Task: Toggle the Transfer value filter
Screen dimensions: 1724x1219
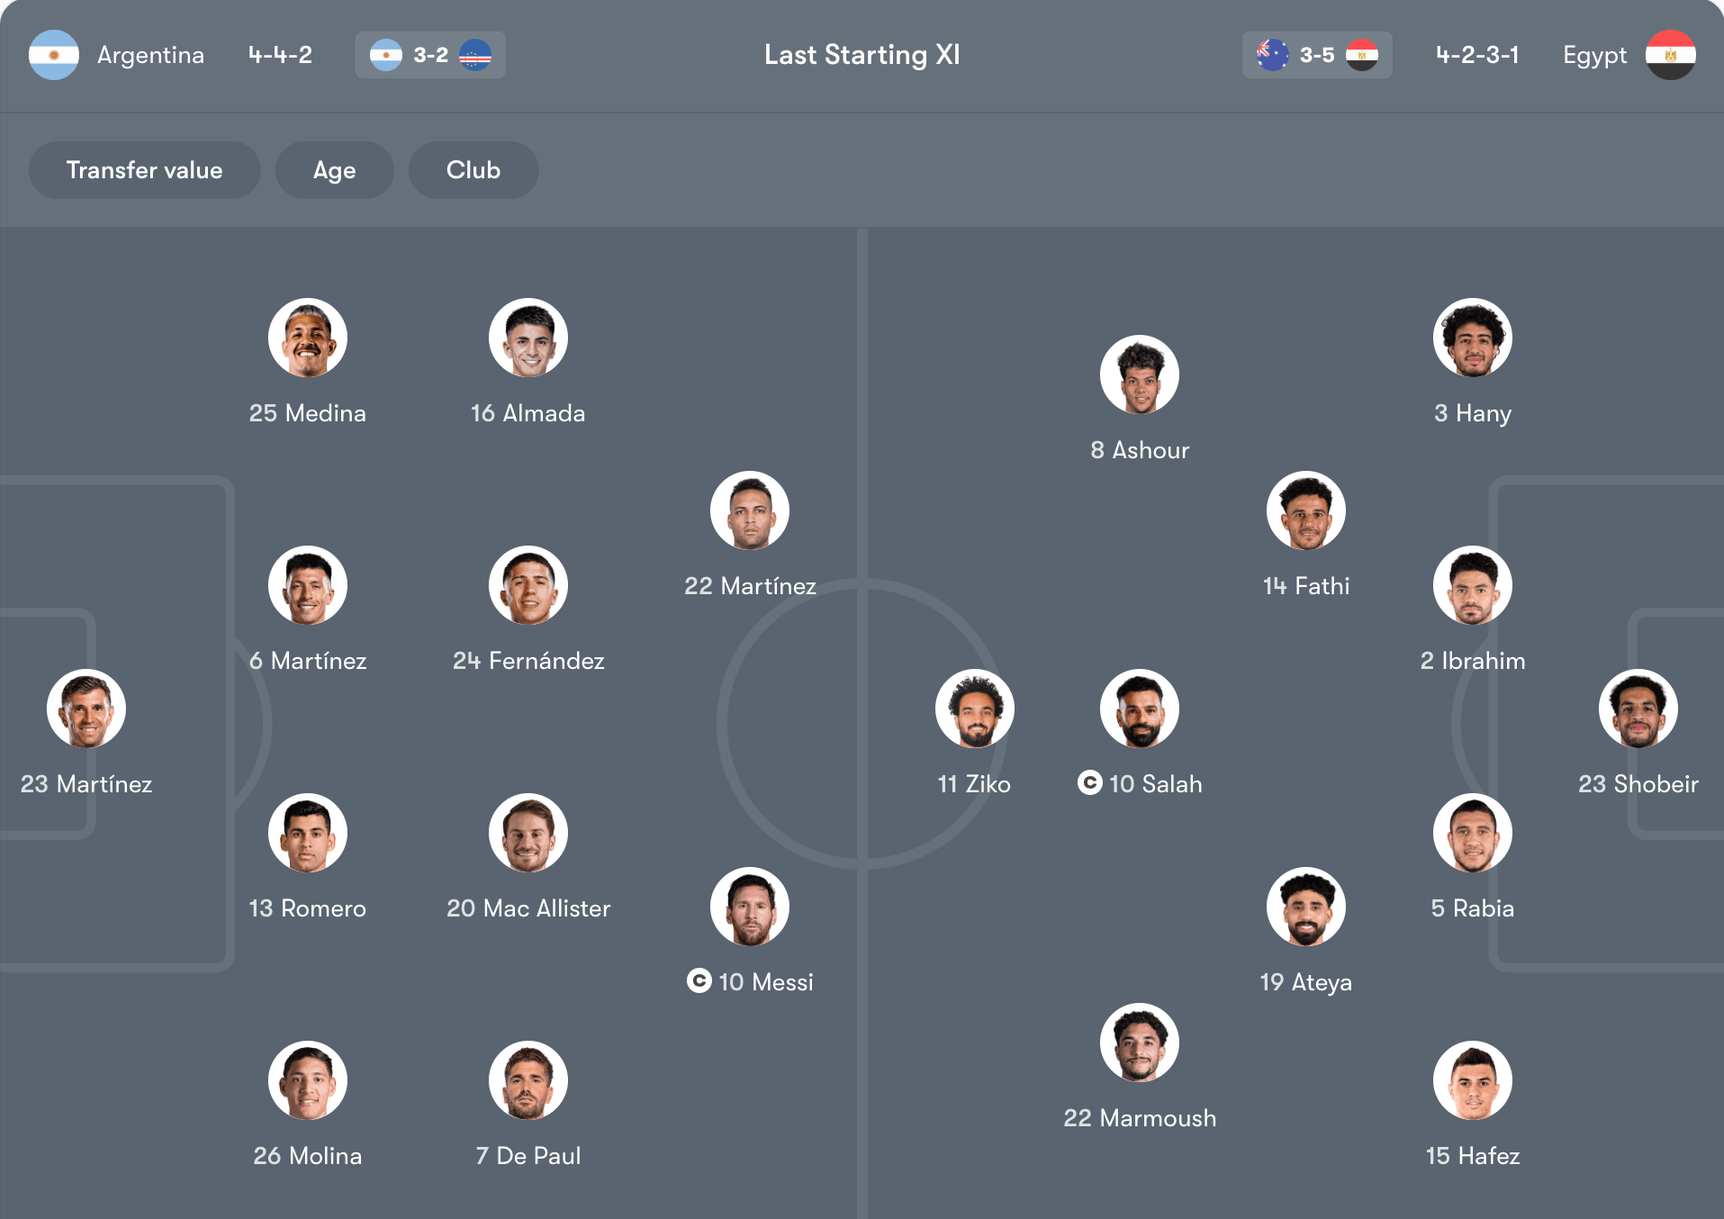Action: pos(145,170)
